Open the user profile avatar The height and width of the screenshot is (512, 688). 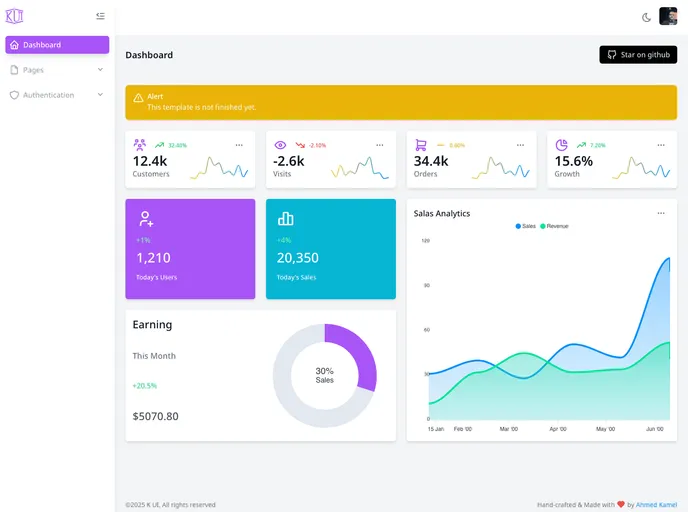click(x=668, y=17)
